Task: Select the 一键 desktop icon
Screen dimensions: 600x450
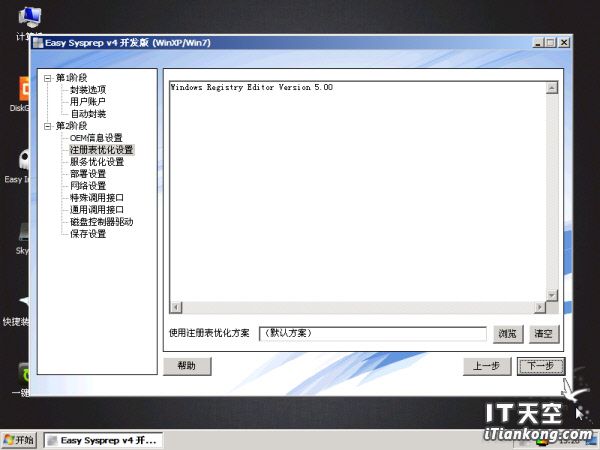Action: tap(21, 379)
